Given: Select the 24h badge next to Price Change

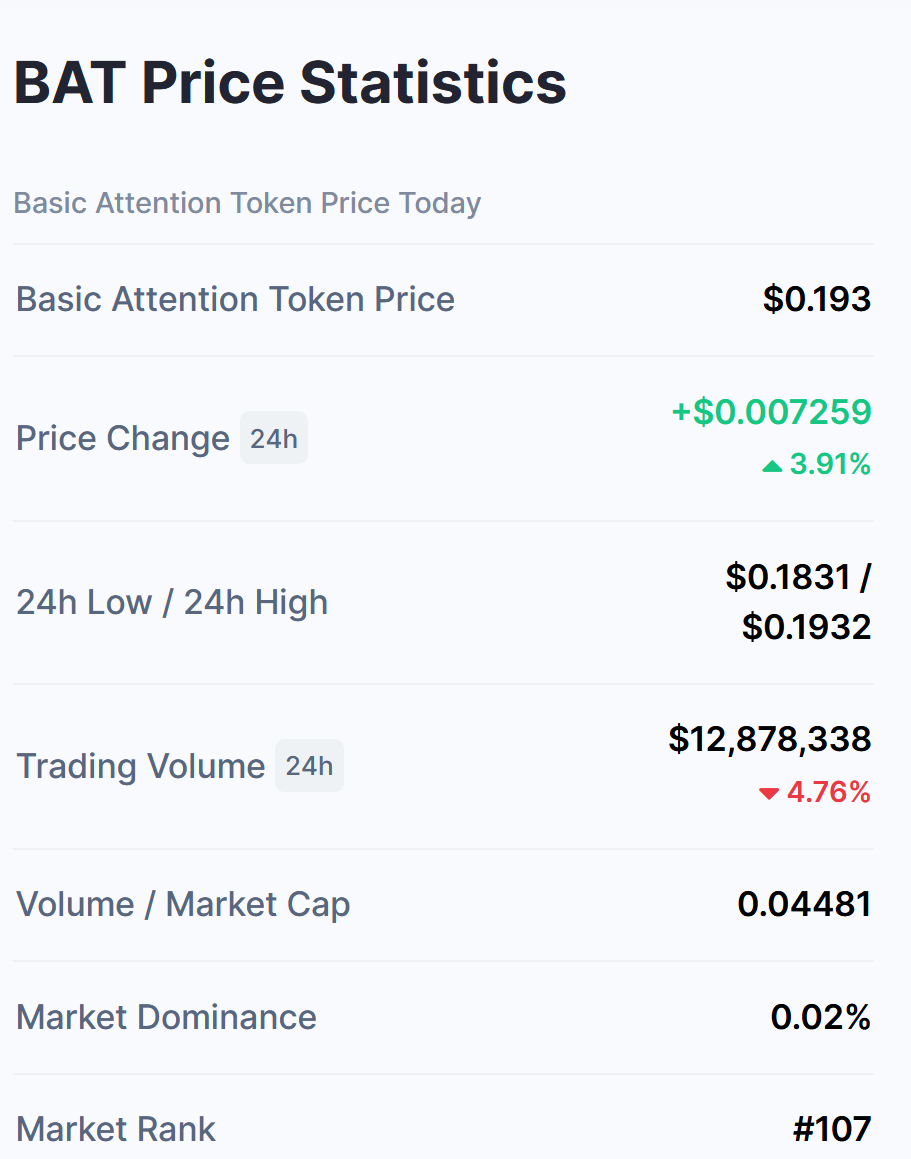Looking at the screenshot, I should click(274, 438).
